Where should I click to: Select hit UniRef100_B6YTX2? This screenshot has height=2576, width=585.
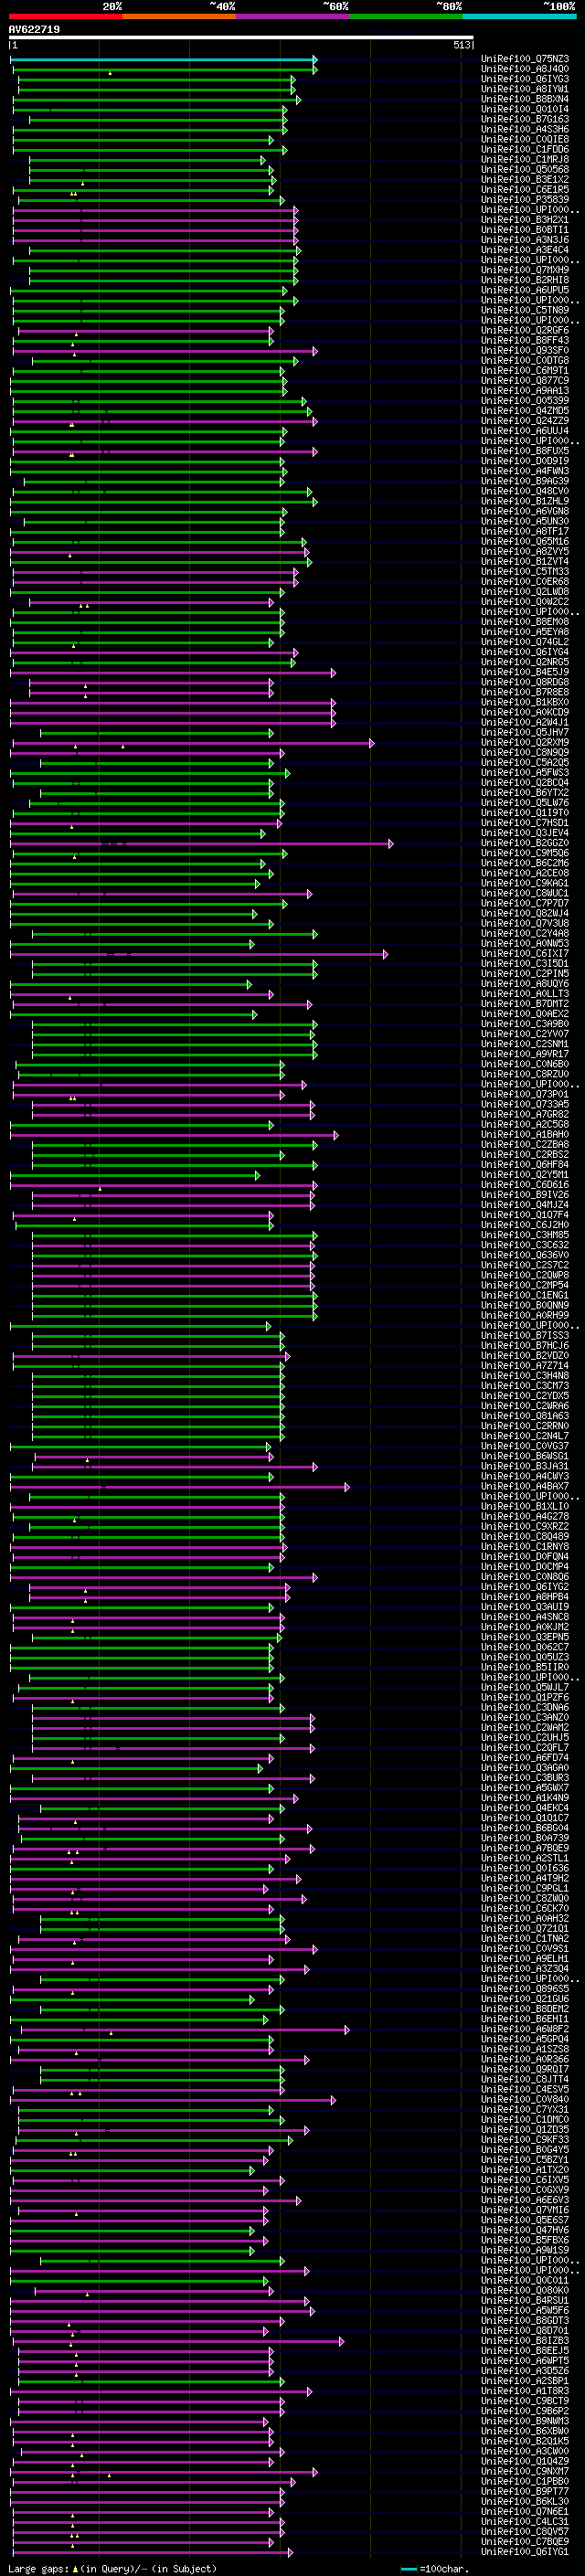coord(525,793)
